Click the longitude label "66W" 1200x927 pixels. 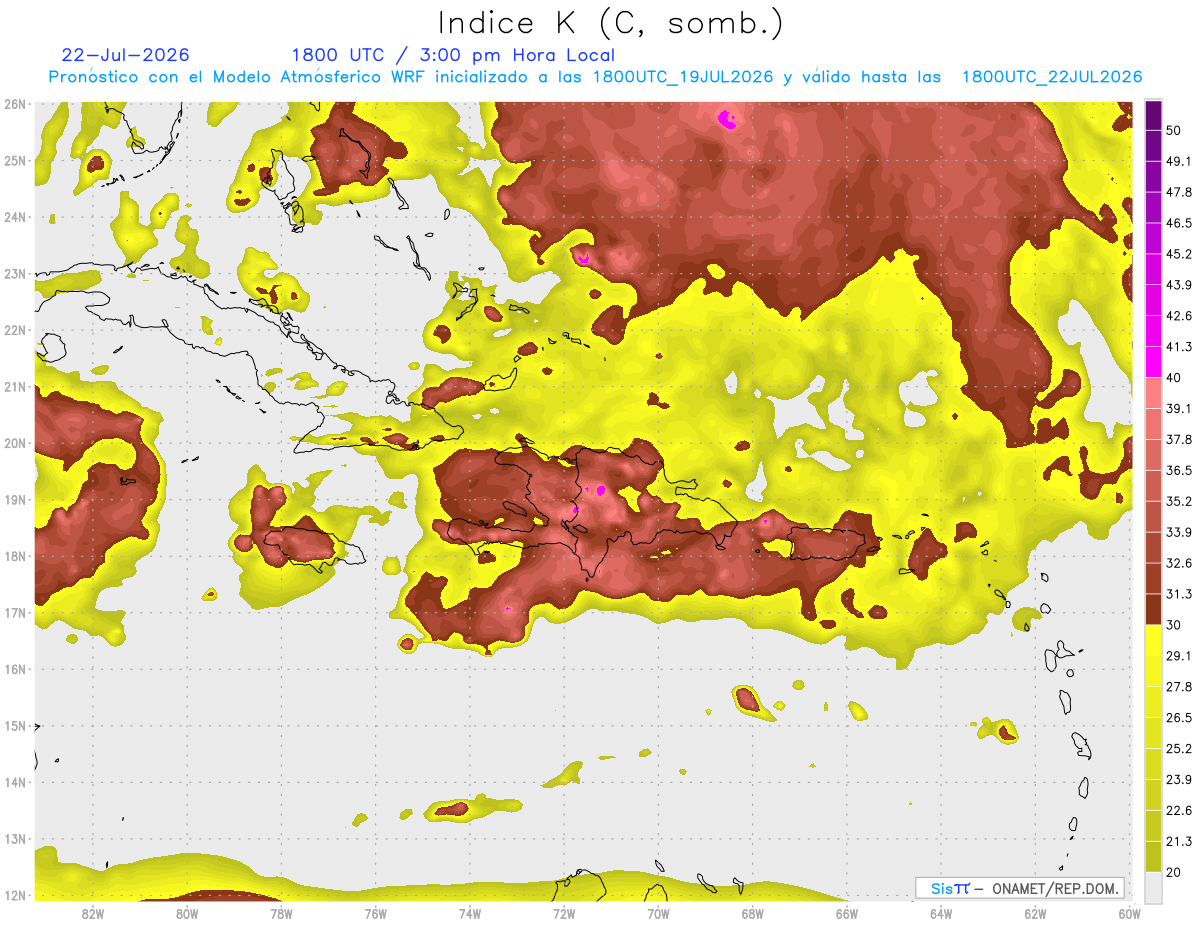[x=846, y=913]
